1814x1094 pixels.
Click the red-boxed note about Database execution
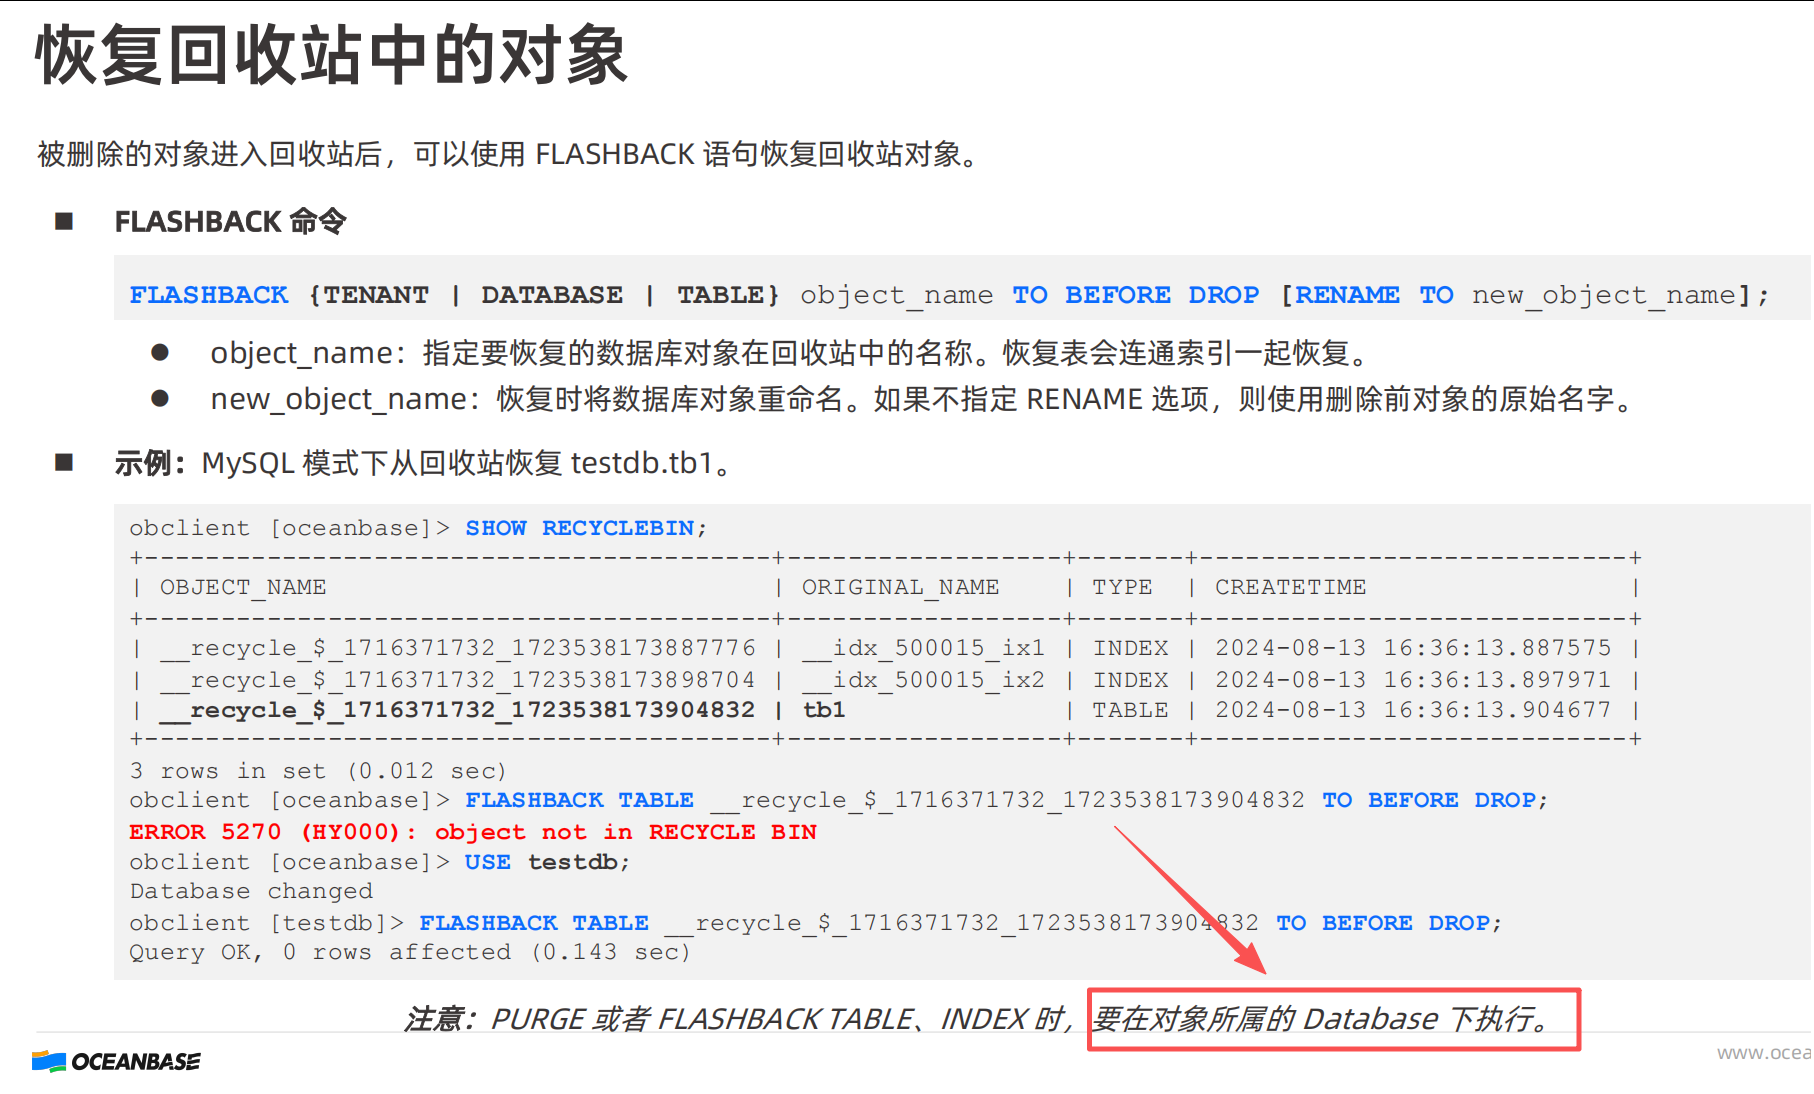pyautogui.click(x=1332, y=1019)
